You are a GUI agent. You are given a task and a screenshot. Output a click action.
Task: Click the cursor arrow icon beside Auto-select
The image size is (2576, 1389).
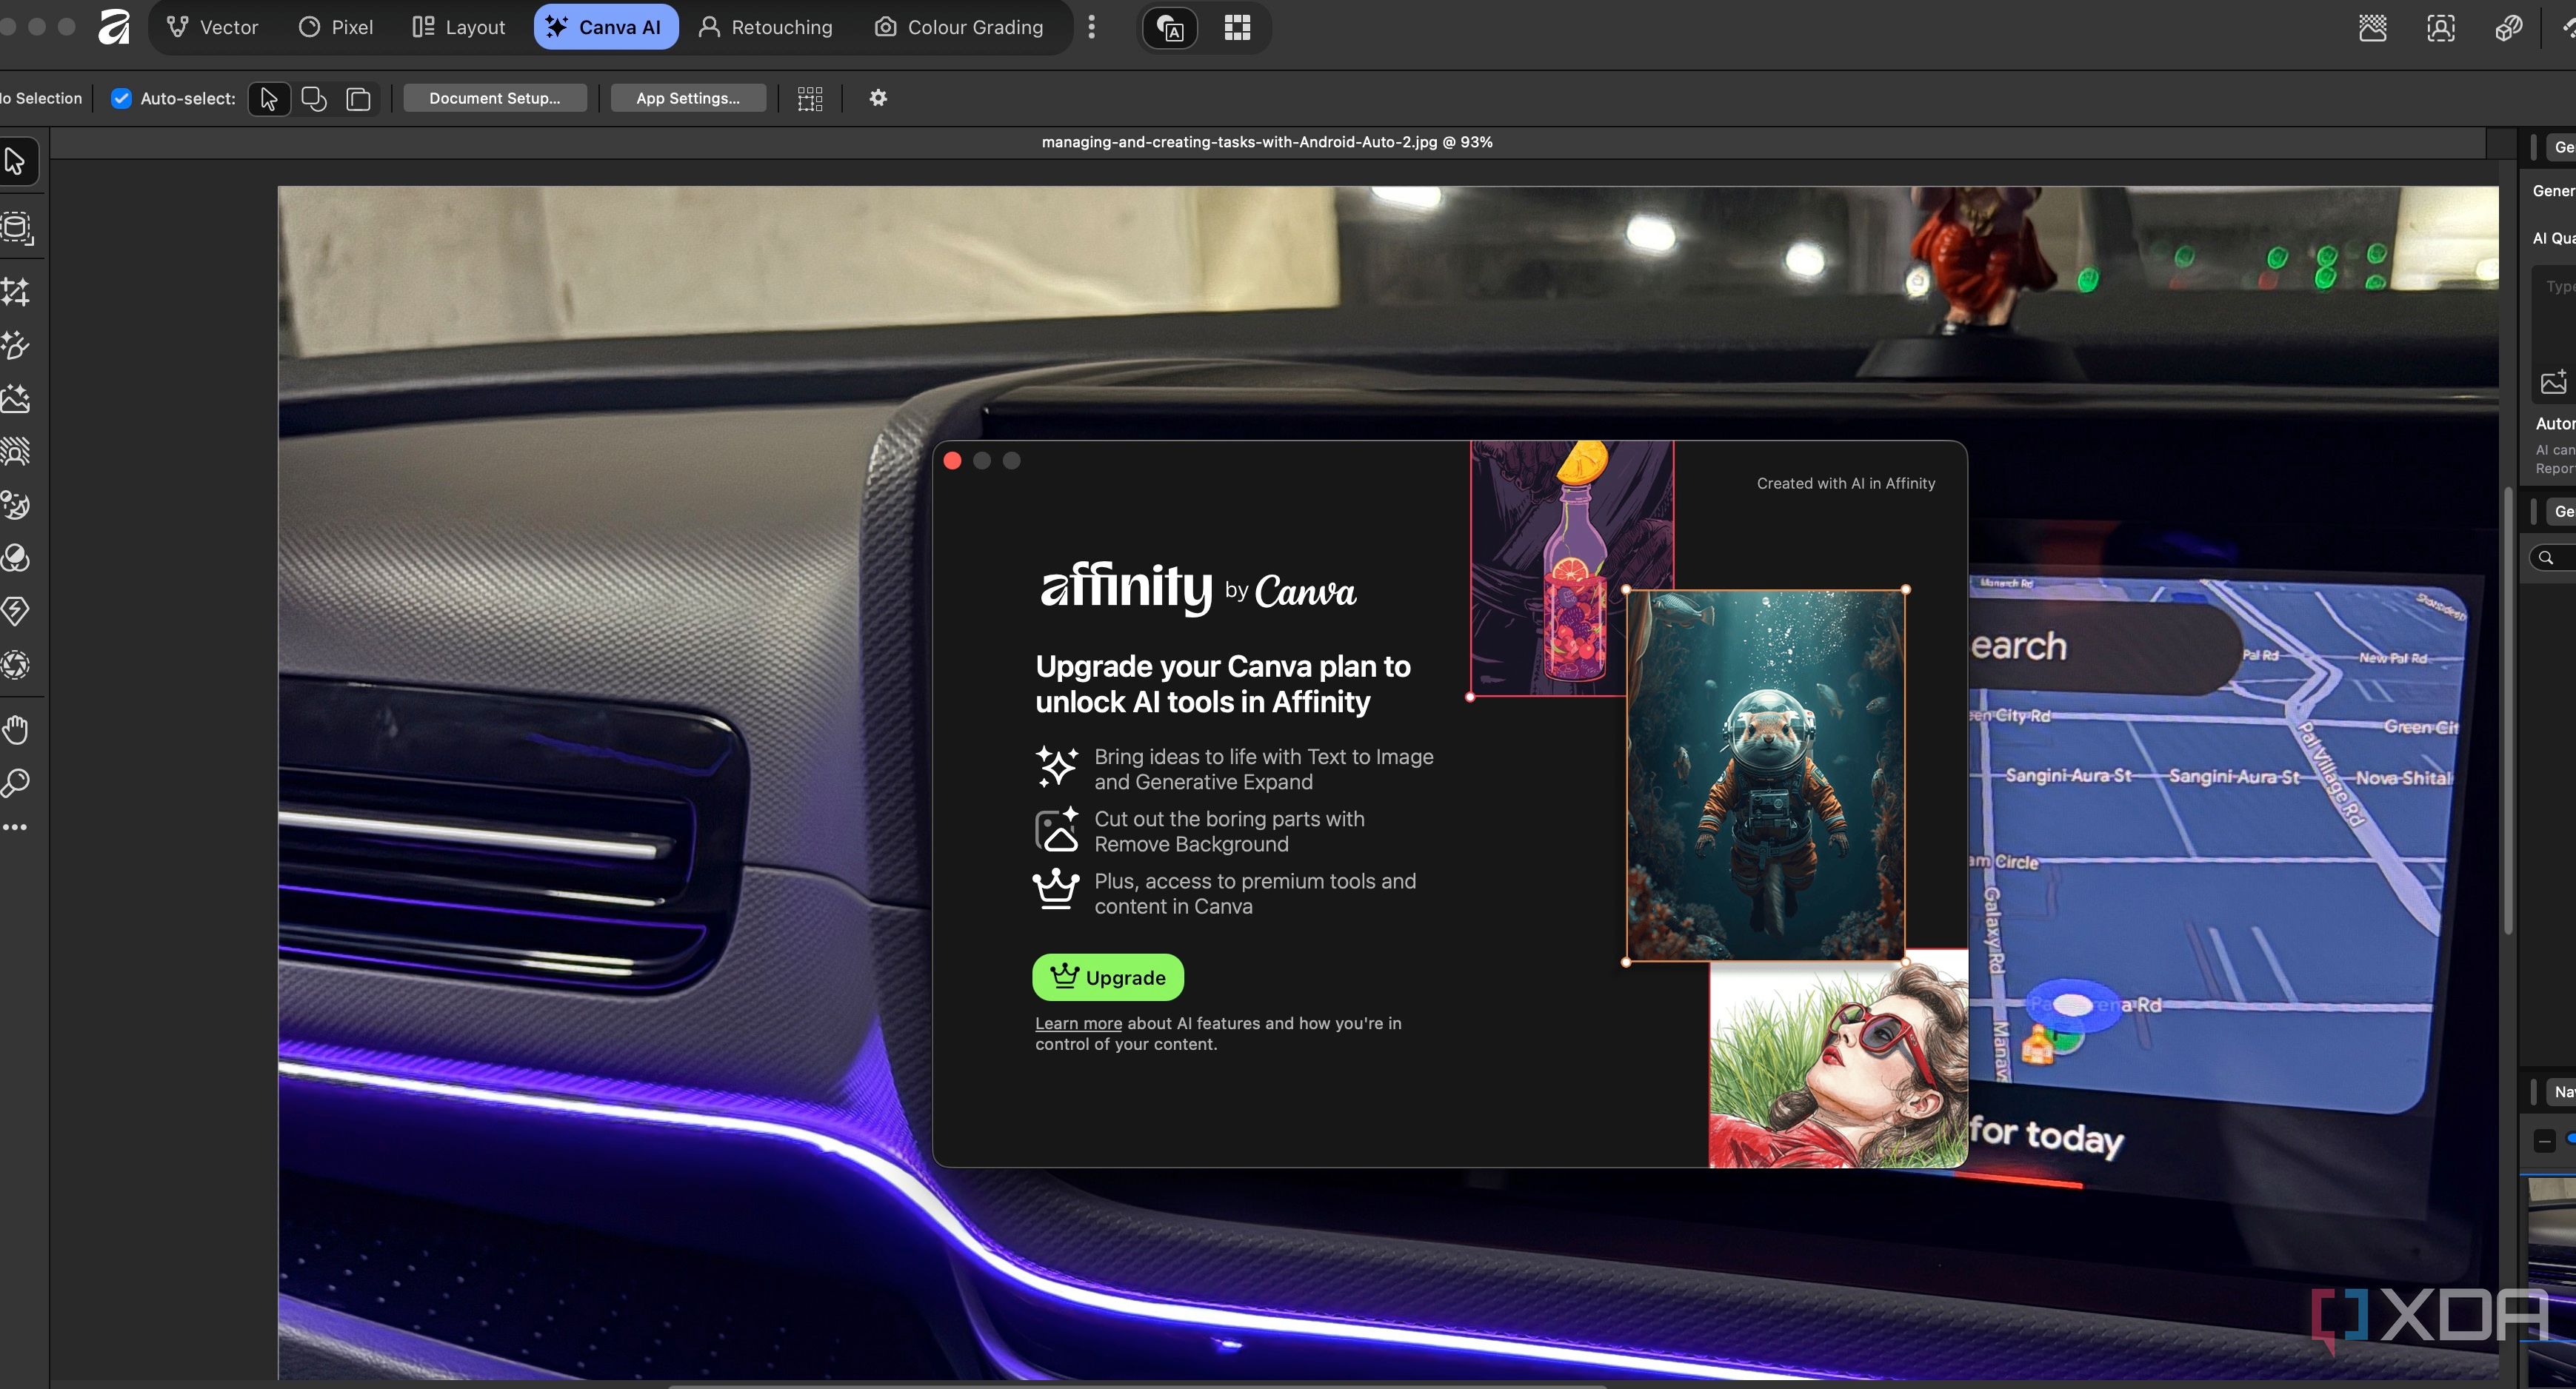(x=268, y=98)
